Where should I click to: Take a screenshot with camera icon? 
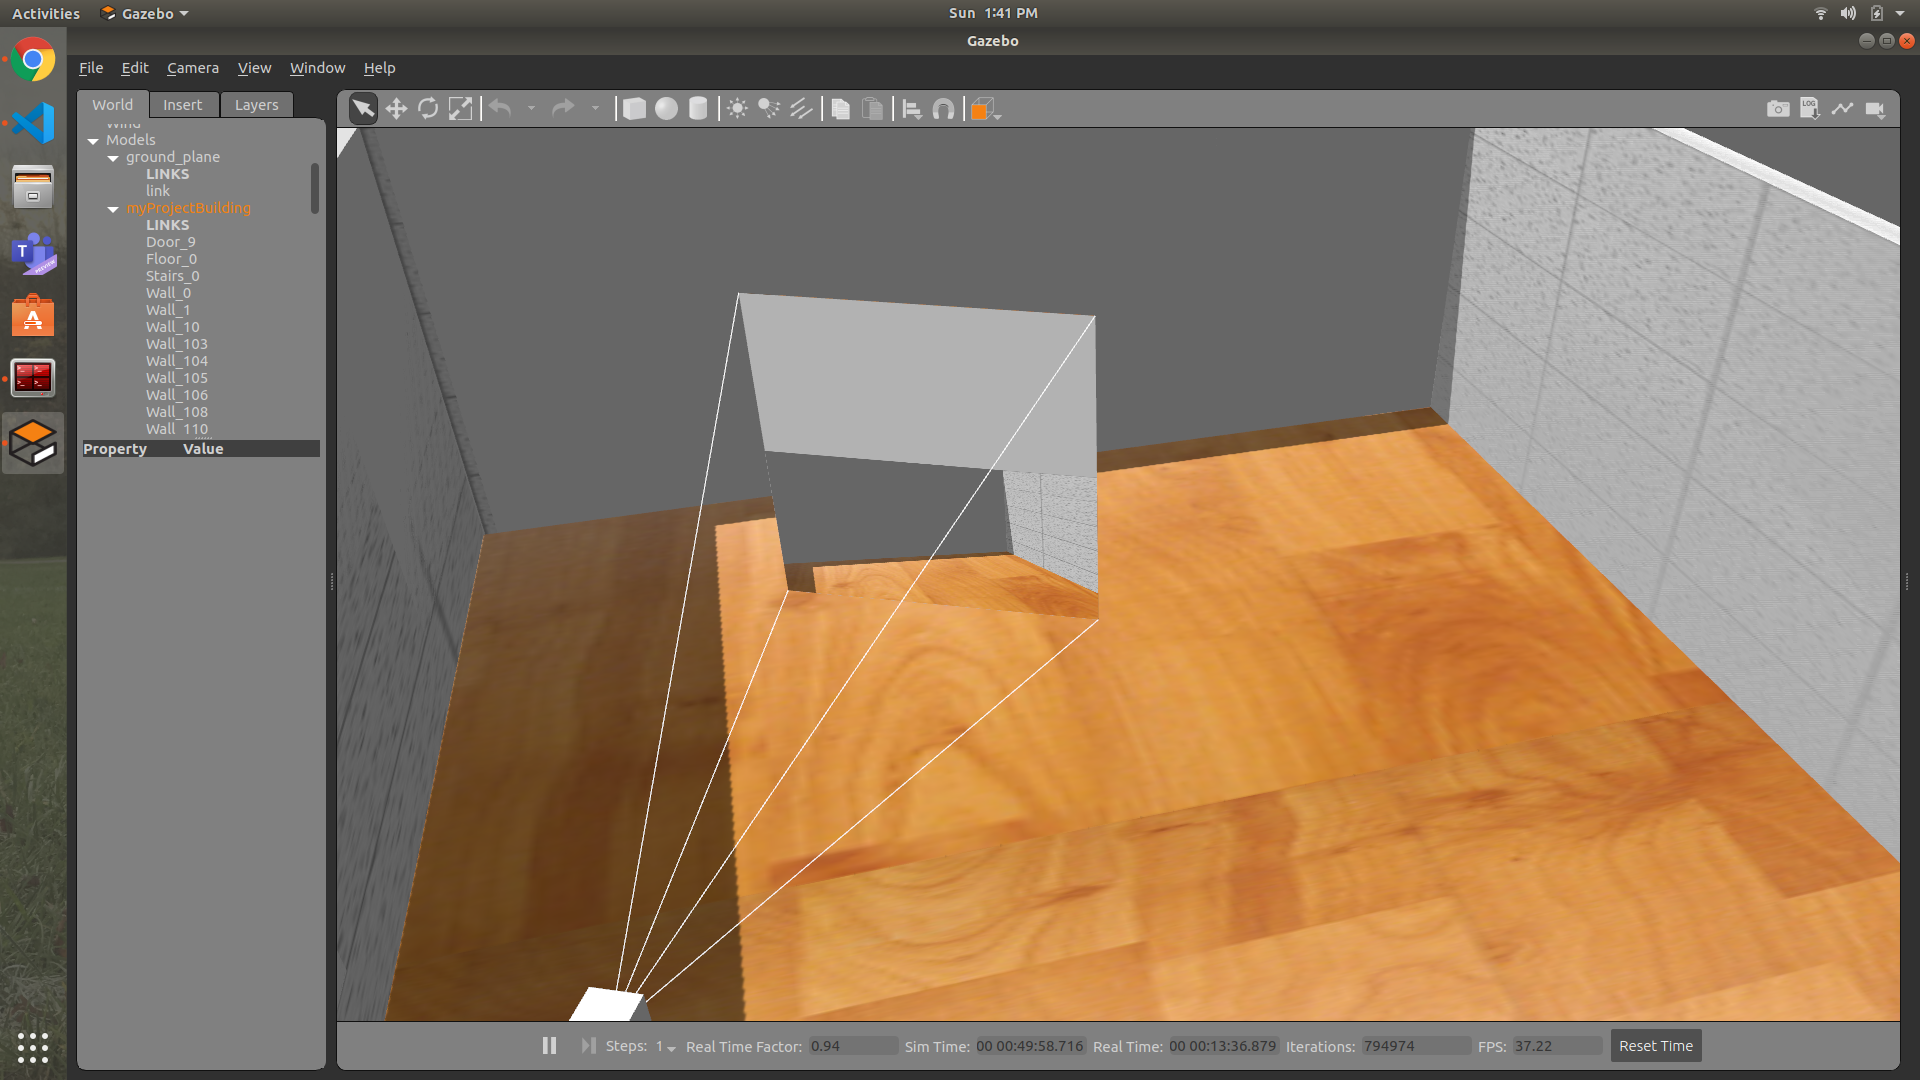coord(1778,109)
